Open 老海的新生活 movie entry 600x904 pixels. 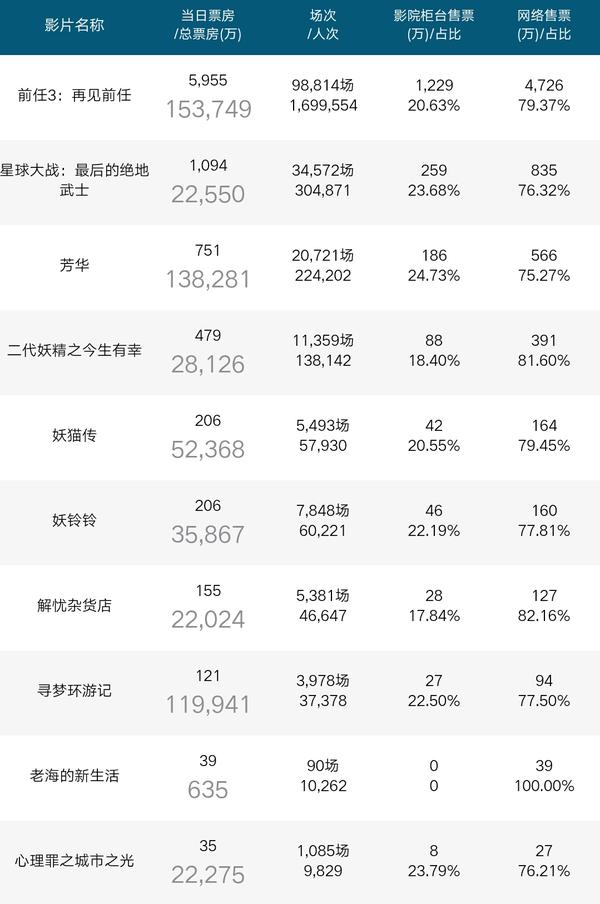[x=74, y=776]
